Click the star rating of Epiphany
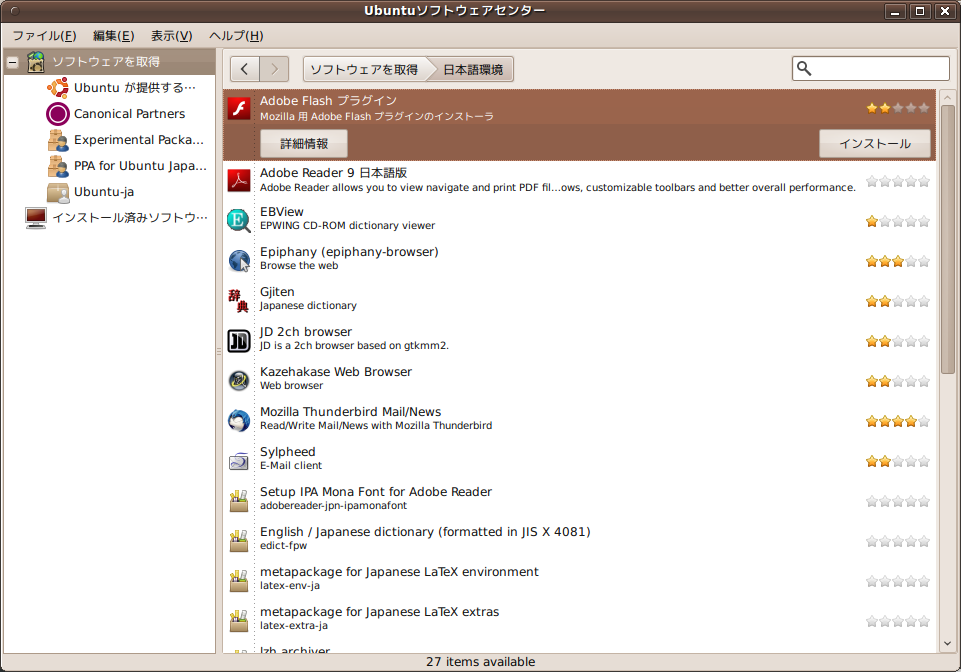Screen dimensions: 961x672 point(898,261)
